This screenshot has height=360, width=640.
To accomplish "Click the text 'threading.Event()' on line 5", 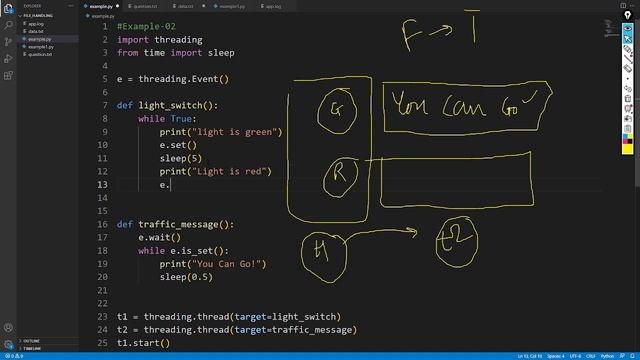I will (x=184, y=79).
